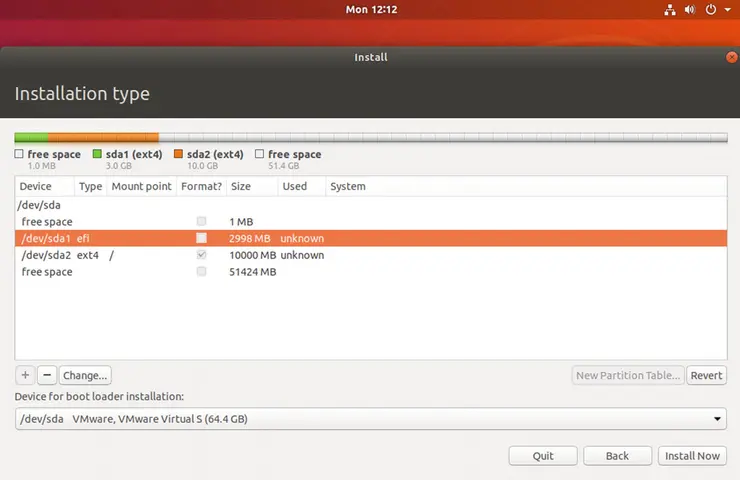Click the minus icon to remove partition
This screenshot has width=740, height=480.
46,376
